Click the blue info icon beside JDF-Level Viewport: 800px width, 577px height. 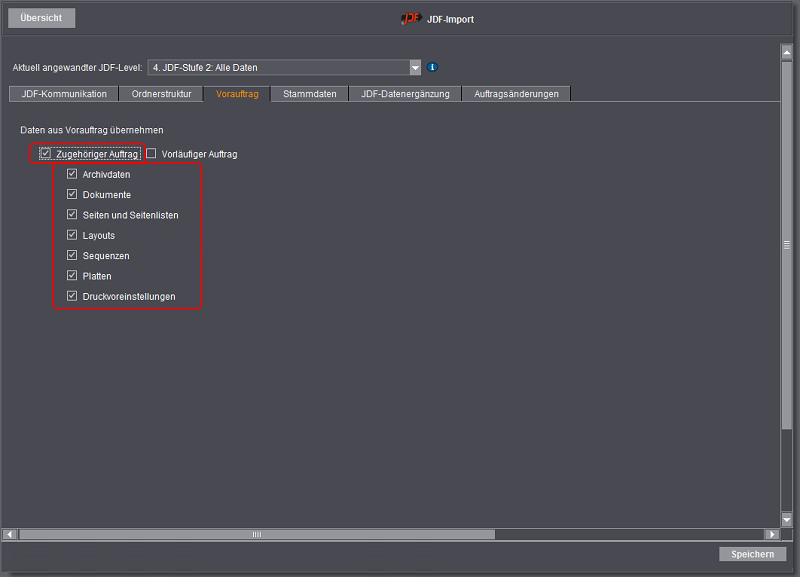[x=433, y=68]
